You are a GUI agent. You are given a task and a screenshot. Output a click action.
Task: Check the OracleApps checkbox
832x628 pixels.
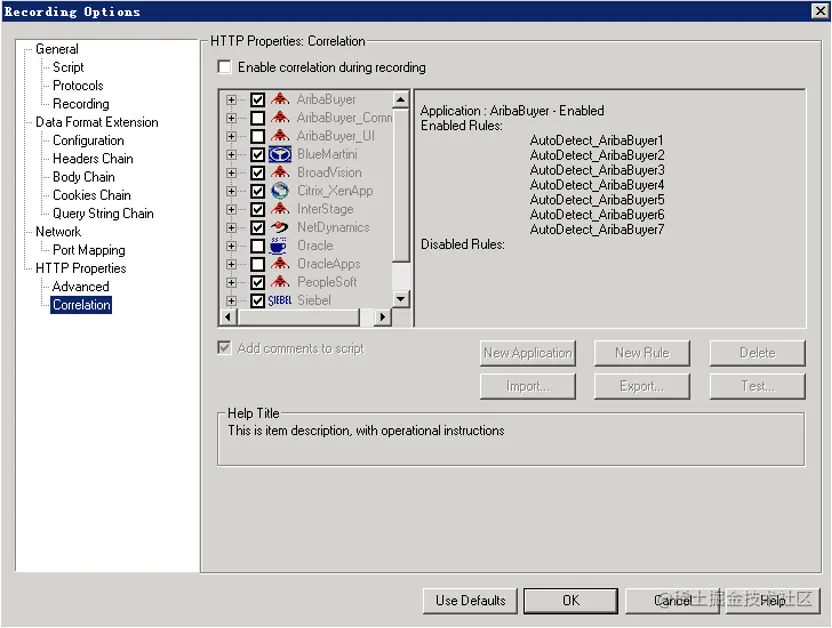coord(258,264)
